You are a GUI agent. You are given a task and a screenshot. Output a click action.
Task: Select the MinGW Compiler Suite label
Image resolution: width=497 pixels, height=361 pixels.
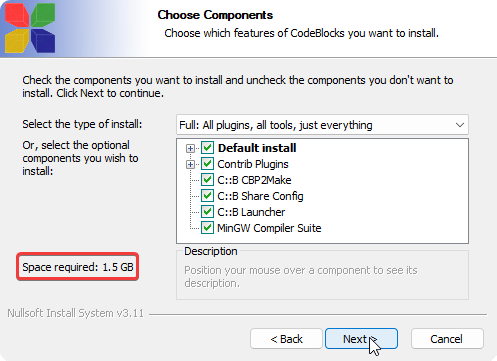(269, 228)
